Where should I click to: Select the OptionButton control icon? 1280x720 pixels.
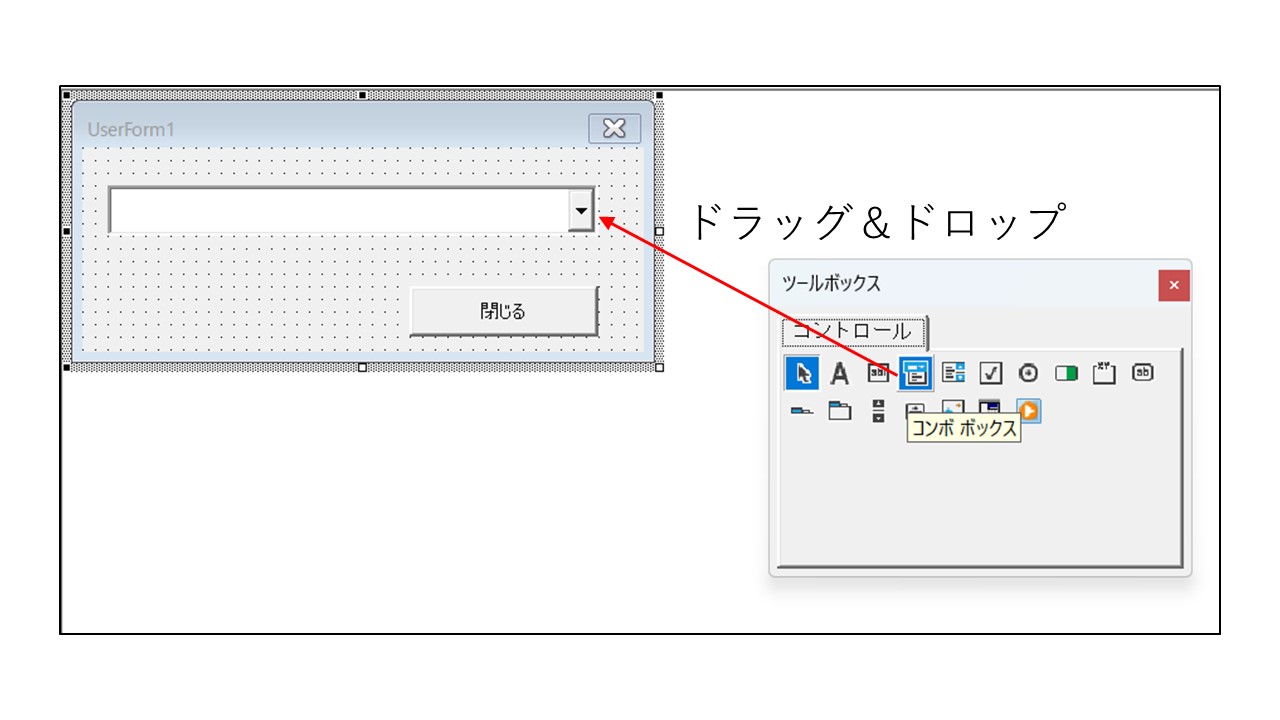point(1028,373)
